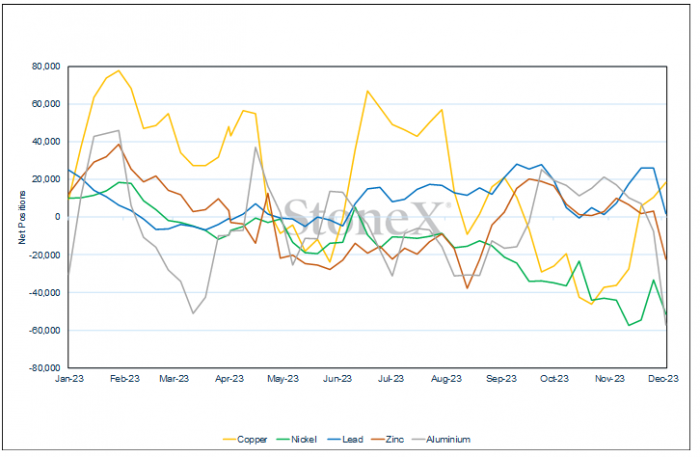Click the Aluminium line low point in late Mar-23

[x=193, y=313]
